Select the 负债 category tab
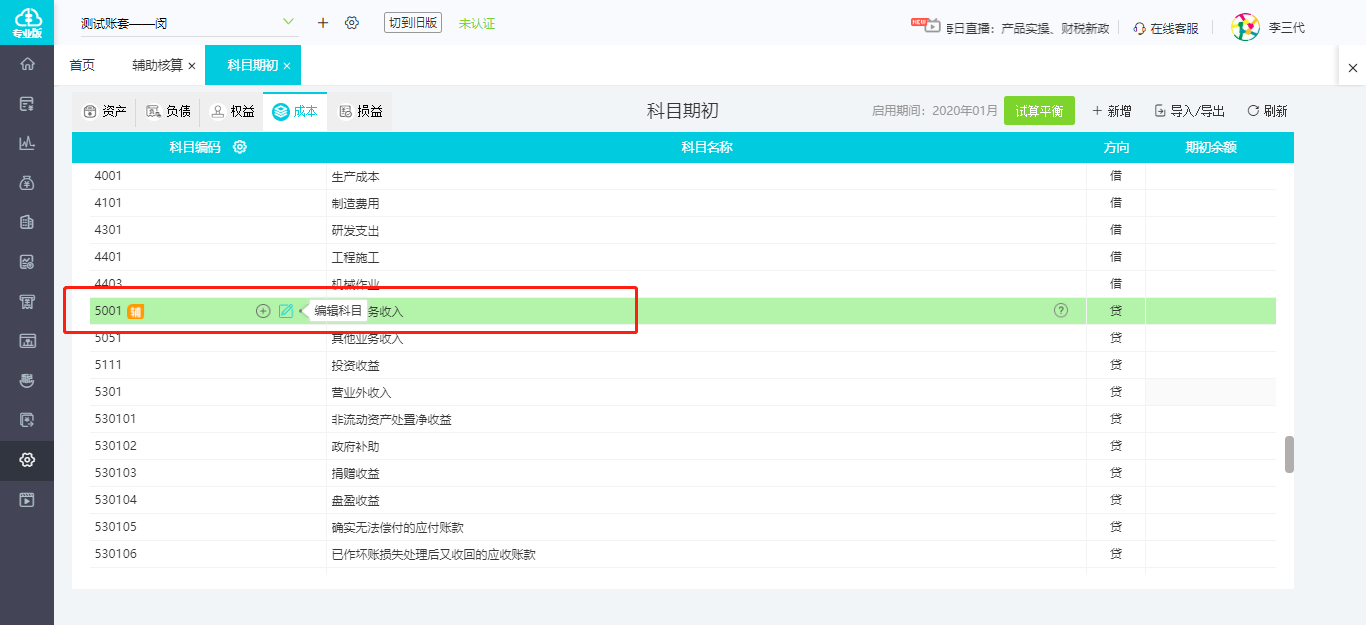Viewport: 1366px width, 625px height. click(168, 111)
